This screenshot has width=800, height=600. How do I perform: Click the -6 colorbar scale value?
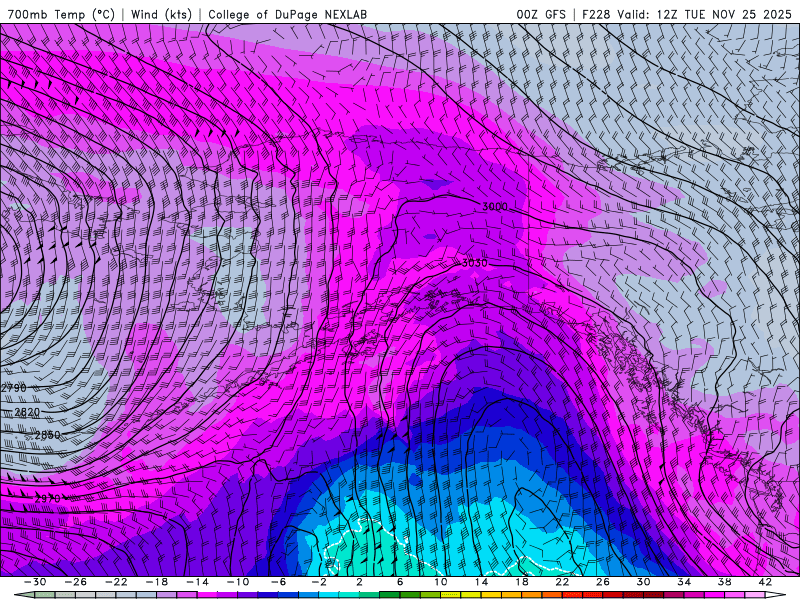coord(279,582)
